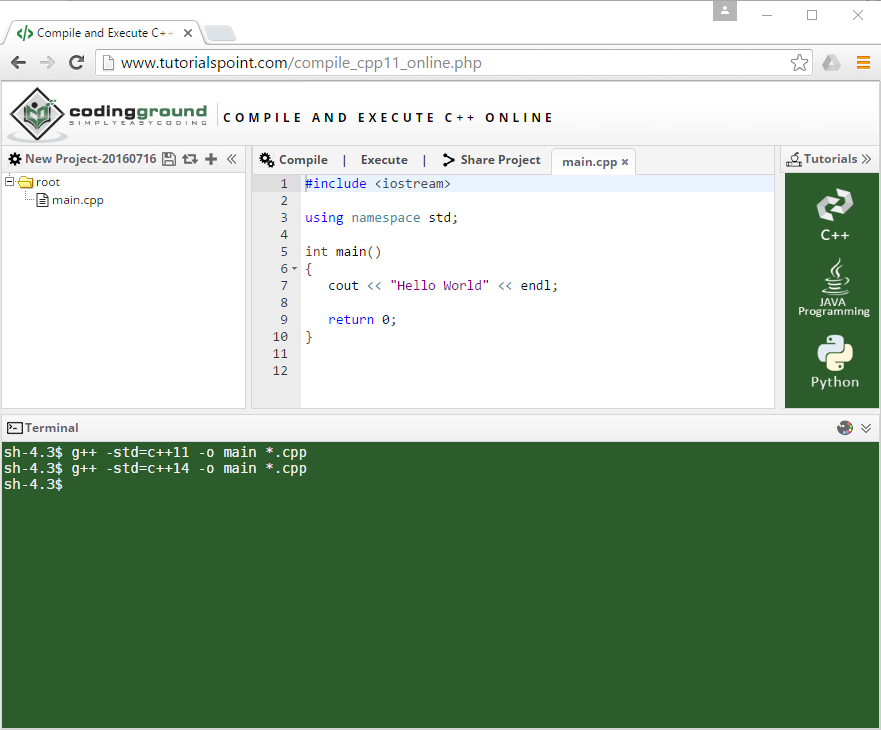The height and width of the screenshot is (730, 881).
Task: Click the Chrome user profile icon
Action: coord(725,11)
